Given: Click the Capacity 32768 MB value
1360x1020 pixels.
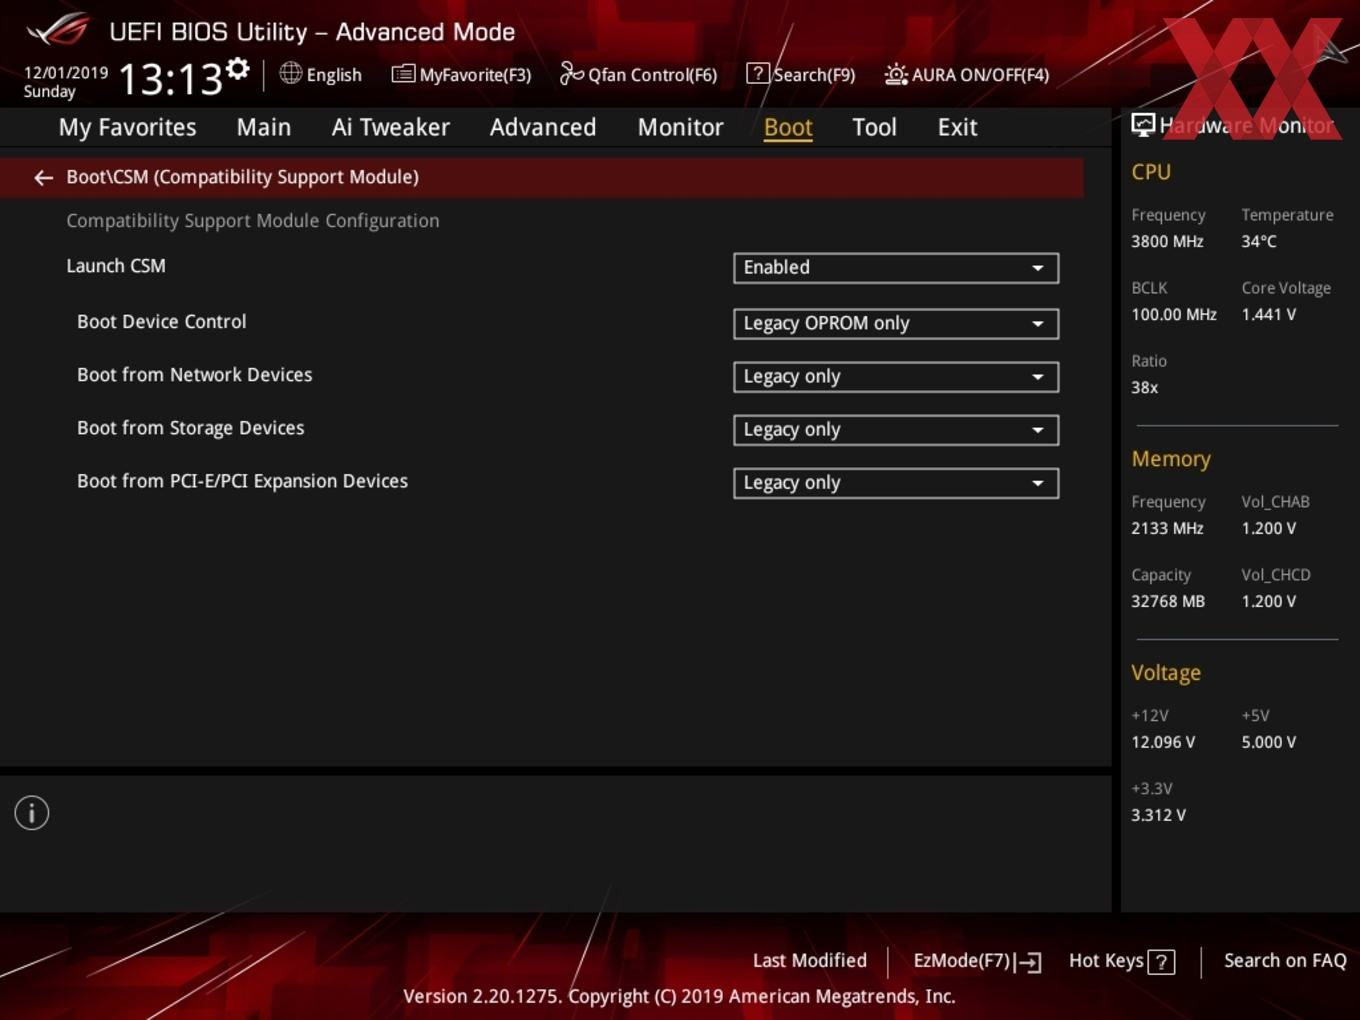Looking at the screenshot, I should point(1168,602).
